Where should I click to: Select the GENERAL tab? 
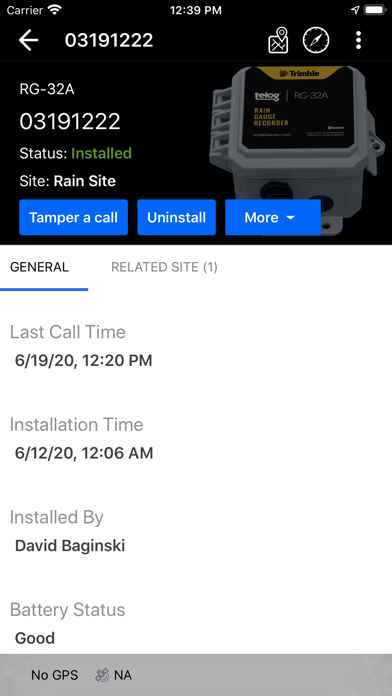(40, 267)
